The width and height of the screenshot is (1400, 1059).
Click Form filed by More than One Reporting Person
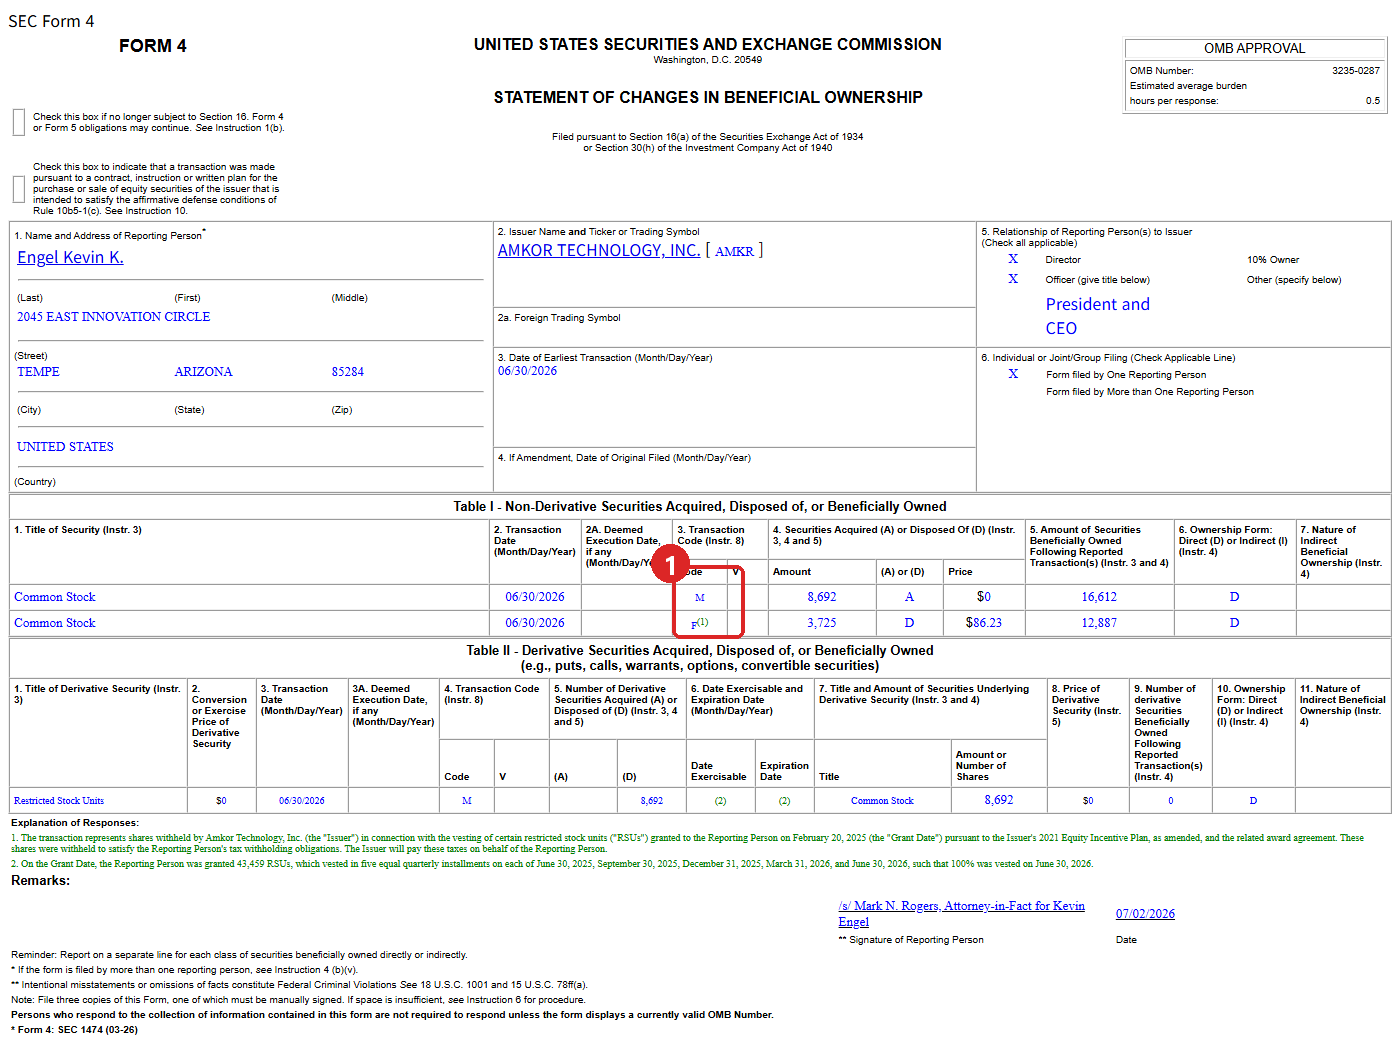click(1150, 392)
